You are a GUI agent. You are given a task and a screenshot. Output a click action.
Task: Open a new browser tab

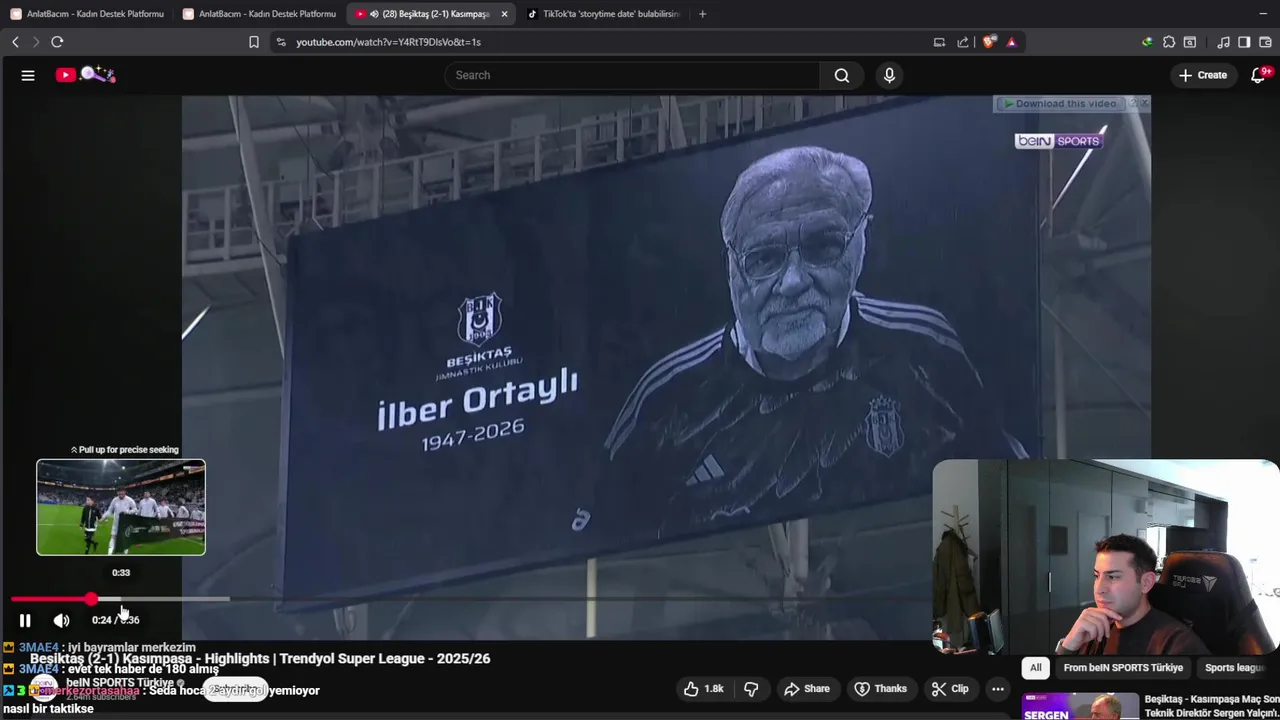[x=702, y=14]
